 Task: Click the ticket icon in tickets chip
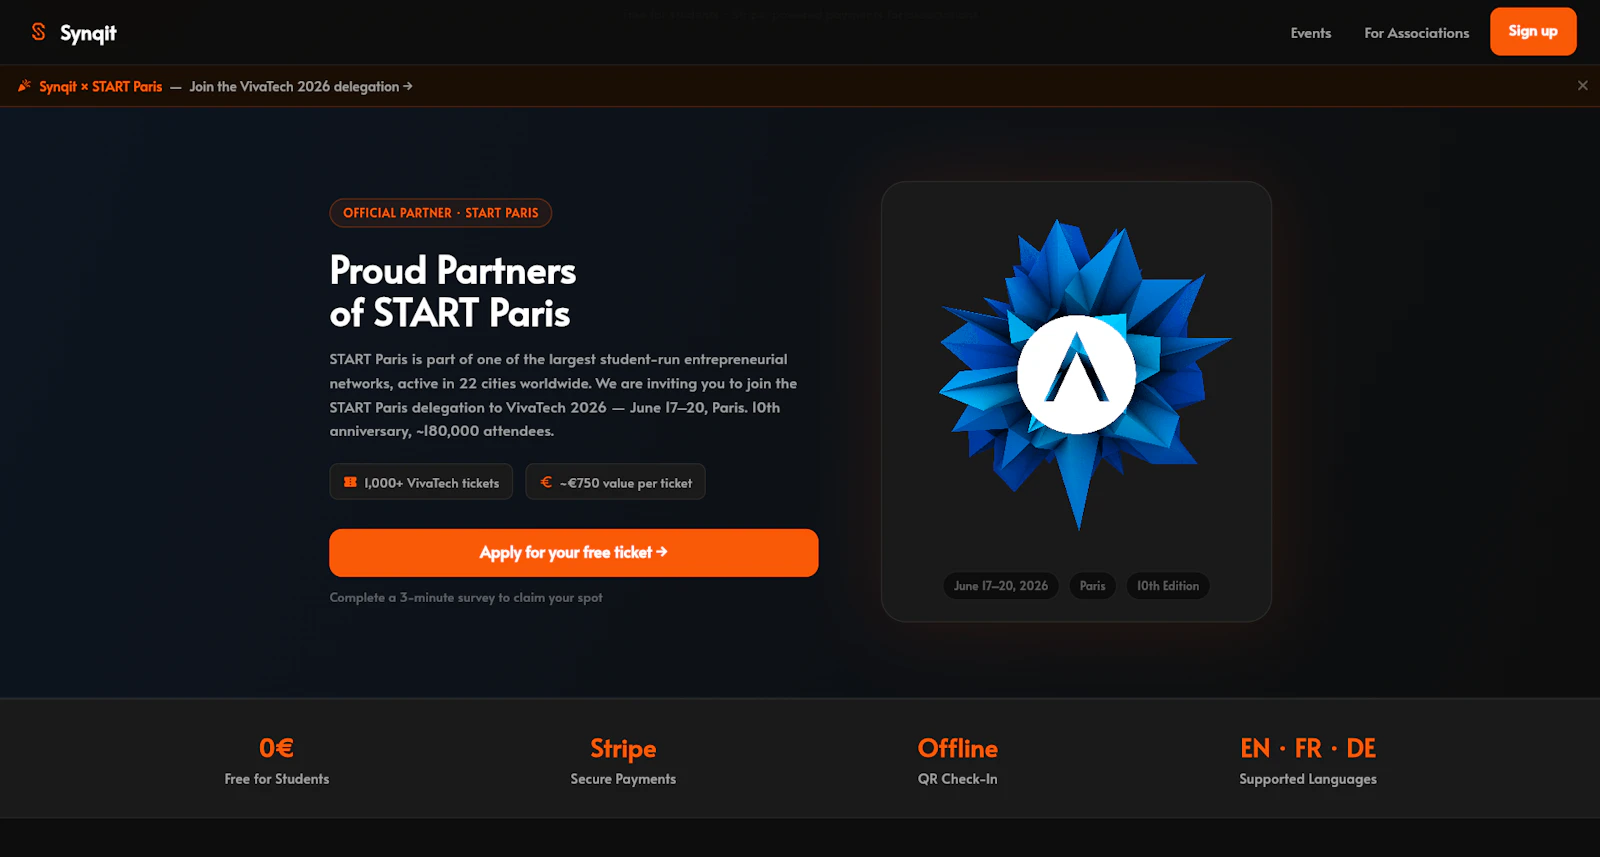[x=350, y=482]
